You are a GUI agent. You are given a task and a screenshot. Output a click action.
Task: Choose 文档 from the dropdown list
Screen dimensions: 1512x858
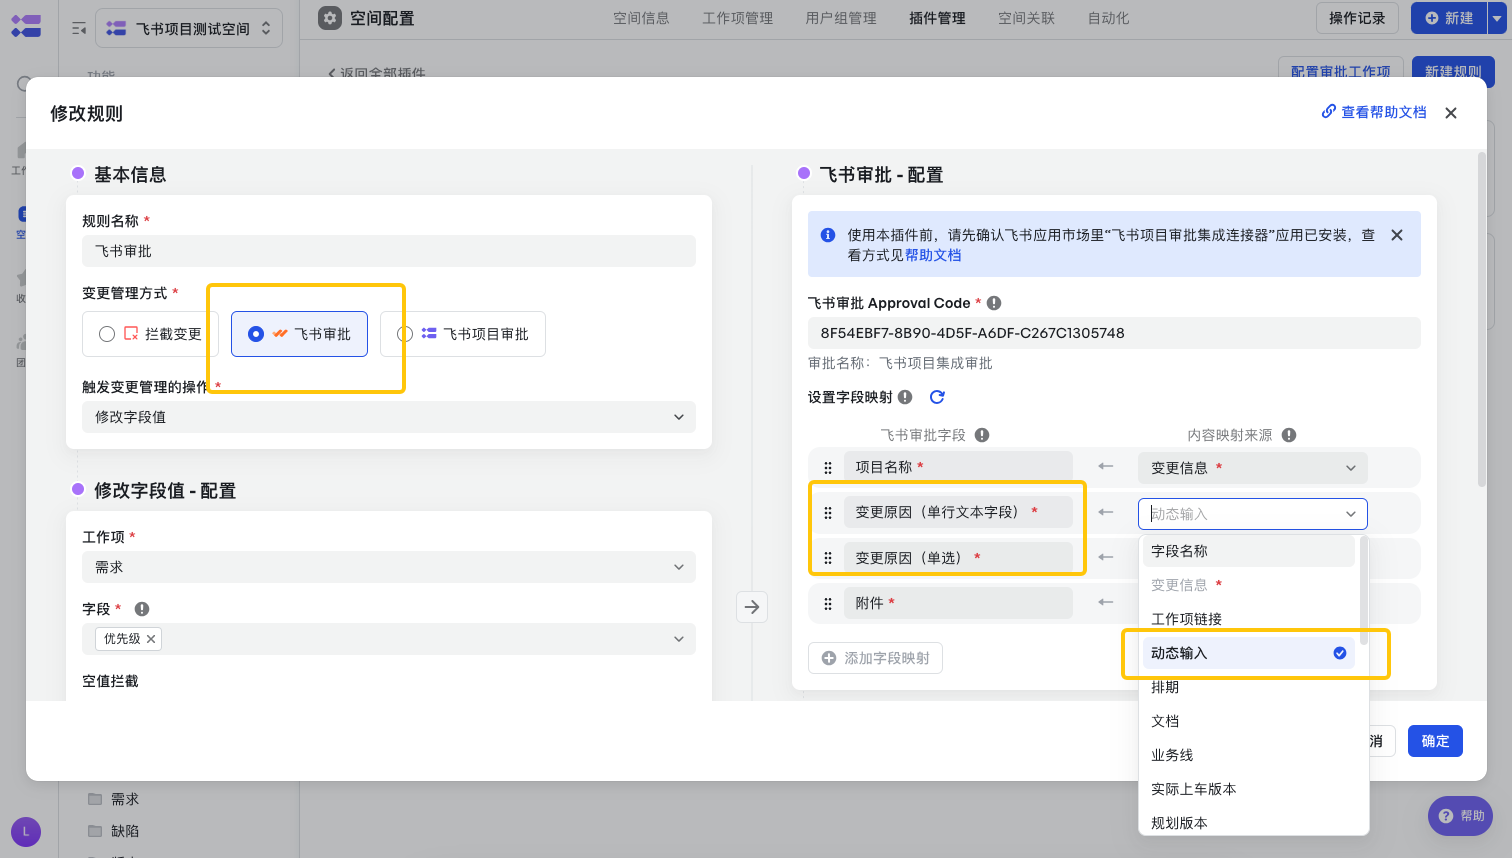1249,721
